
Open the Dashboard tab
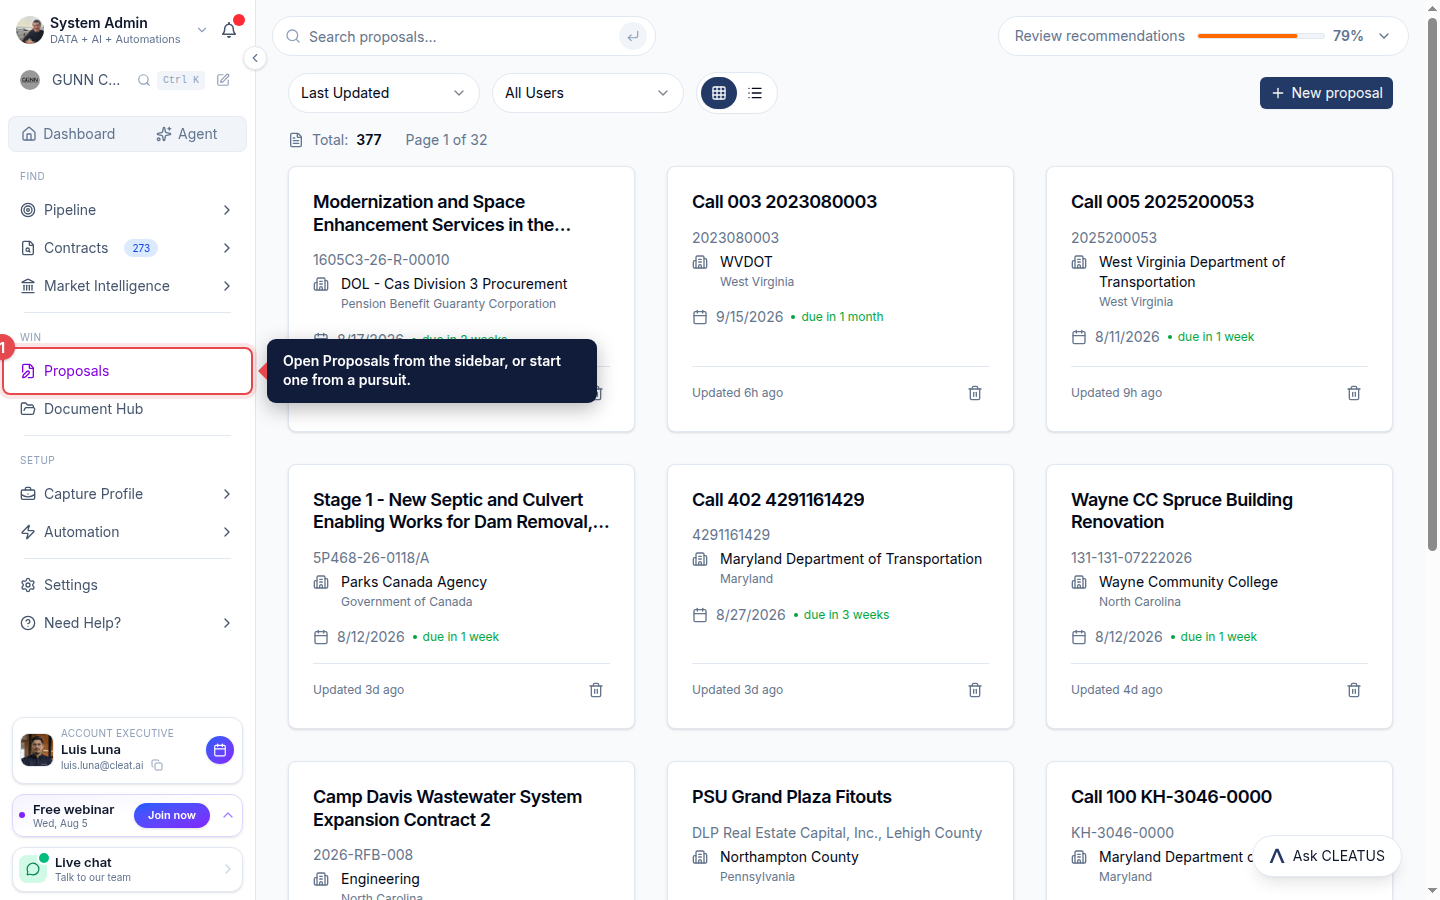coord(69,134)
